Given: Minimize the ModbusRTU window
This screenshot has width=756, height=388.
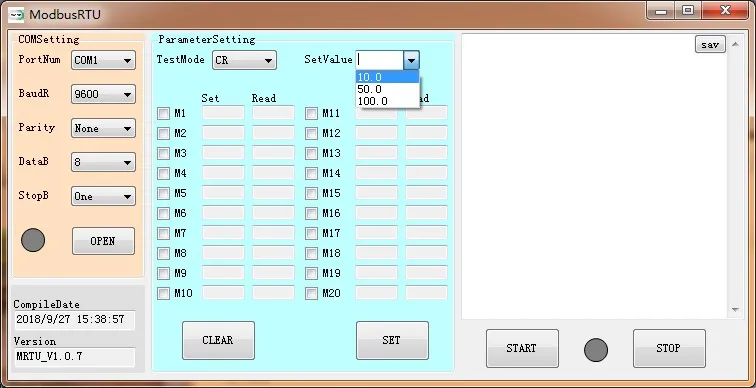Looking at the screenshot, I should click(662, 11).
